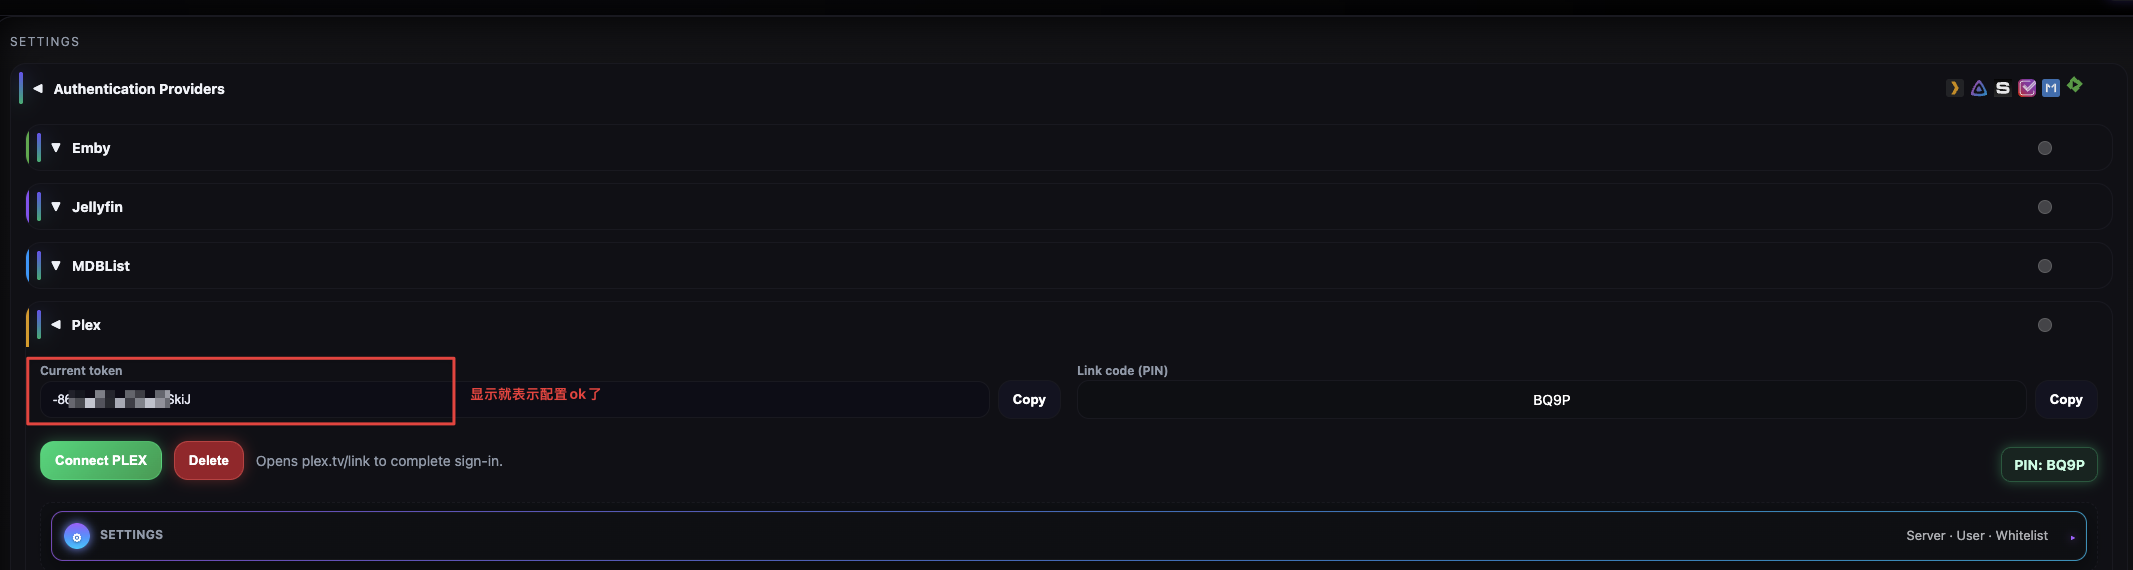
Task: Click the blue M MDBList icon
Action: [x=2051, y=88]
